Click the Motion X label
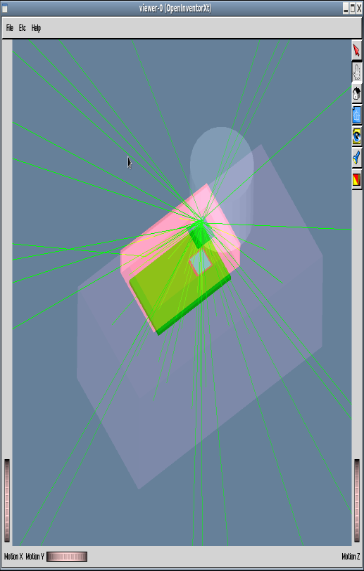 [13, 556]
